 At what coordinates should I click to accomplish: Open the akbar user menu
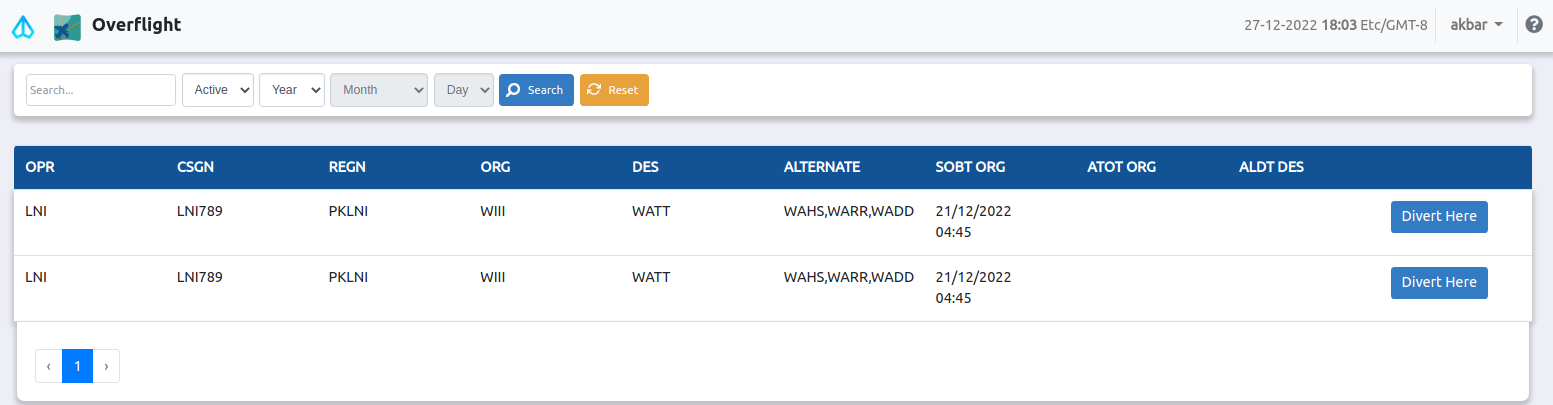(1476, 25)
